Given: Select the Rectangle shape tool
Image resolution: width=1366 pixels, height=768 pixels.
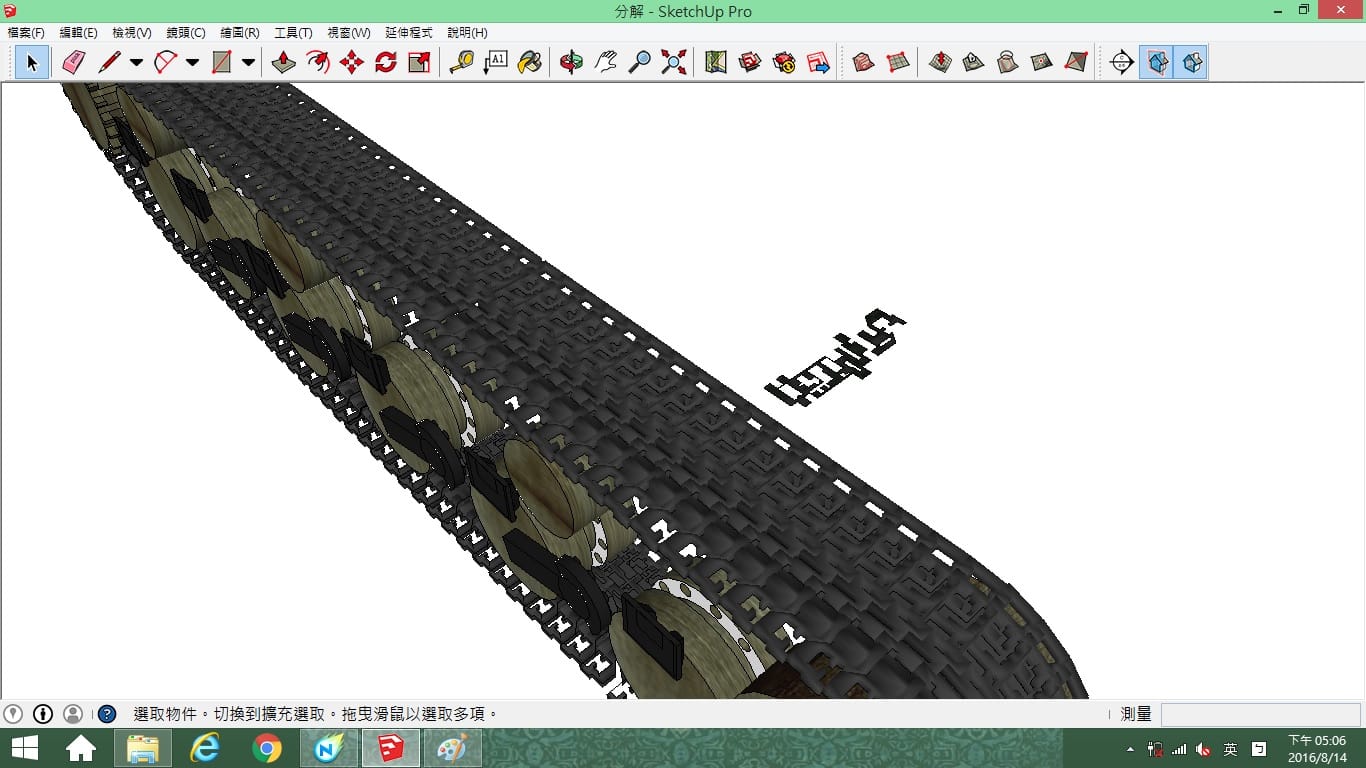Looking at the screenshot, I should [221, 62].
